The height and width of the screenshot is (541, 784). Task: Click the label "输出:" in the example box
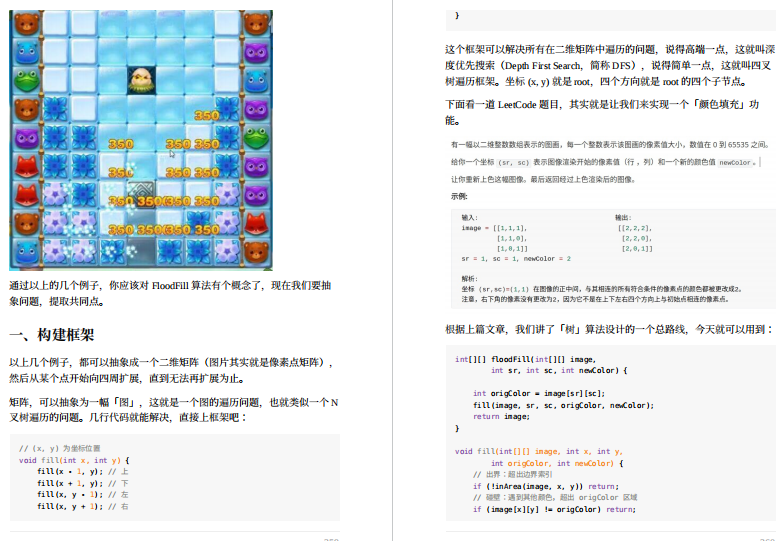click(624, 218)
